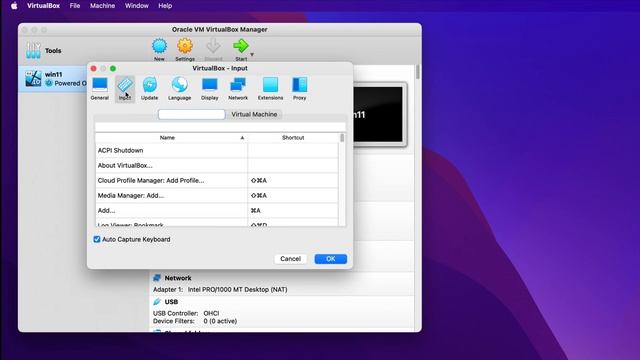The height and width of the screenshot is (360, 640).
Task: Open the VirtualBox menu in menu bar
Action: click(43, 6)
